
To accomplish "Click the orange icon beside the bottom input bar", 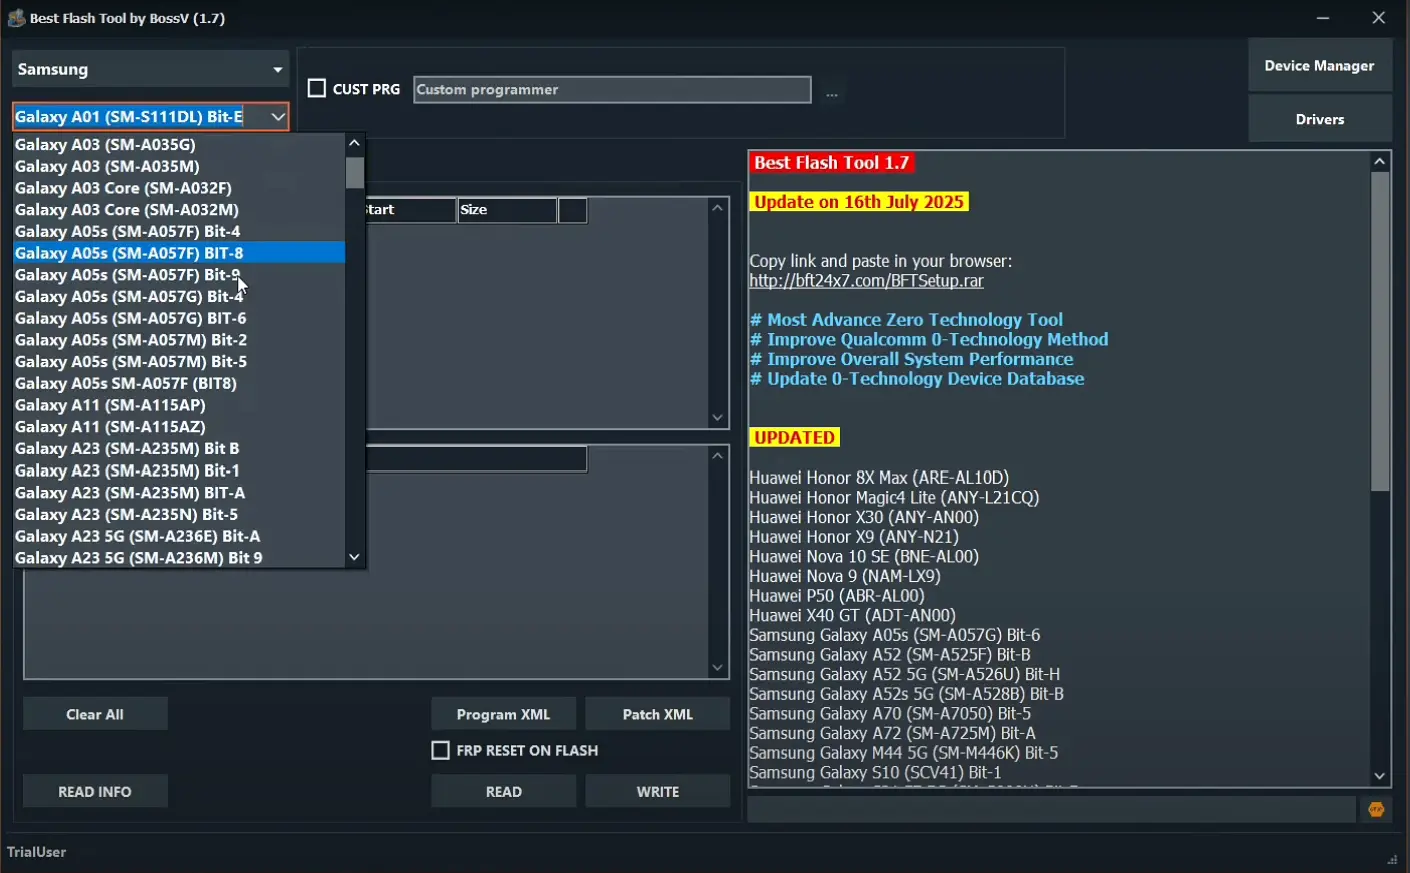I will pos(1376,810).
